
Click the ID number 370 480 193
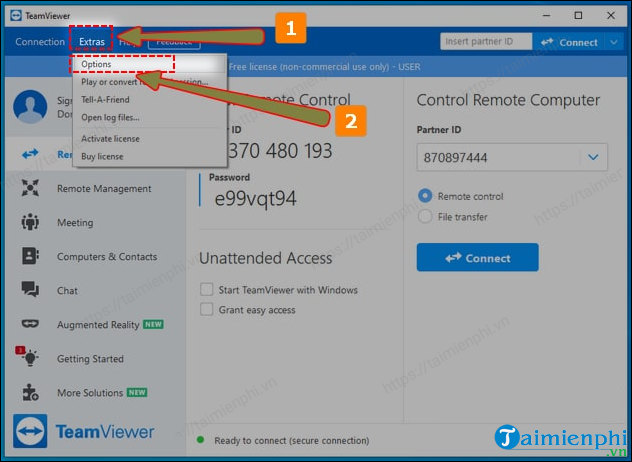tap(281, 151)
